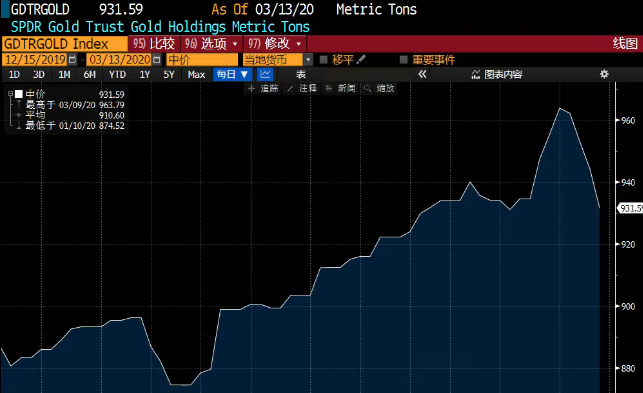The width and height of the screenshot is (643, 393).
Task: Click the As Of 03/13/20 date text
Action: coord(262,9)
